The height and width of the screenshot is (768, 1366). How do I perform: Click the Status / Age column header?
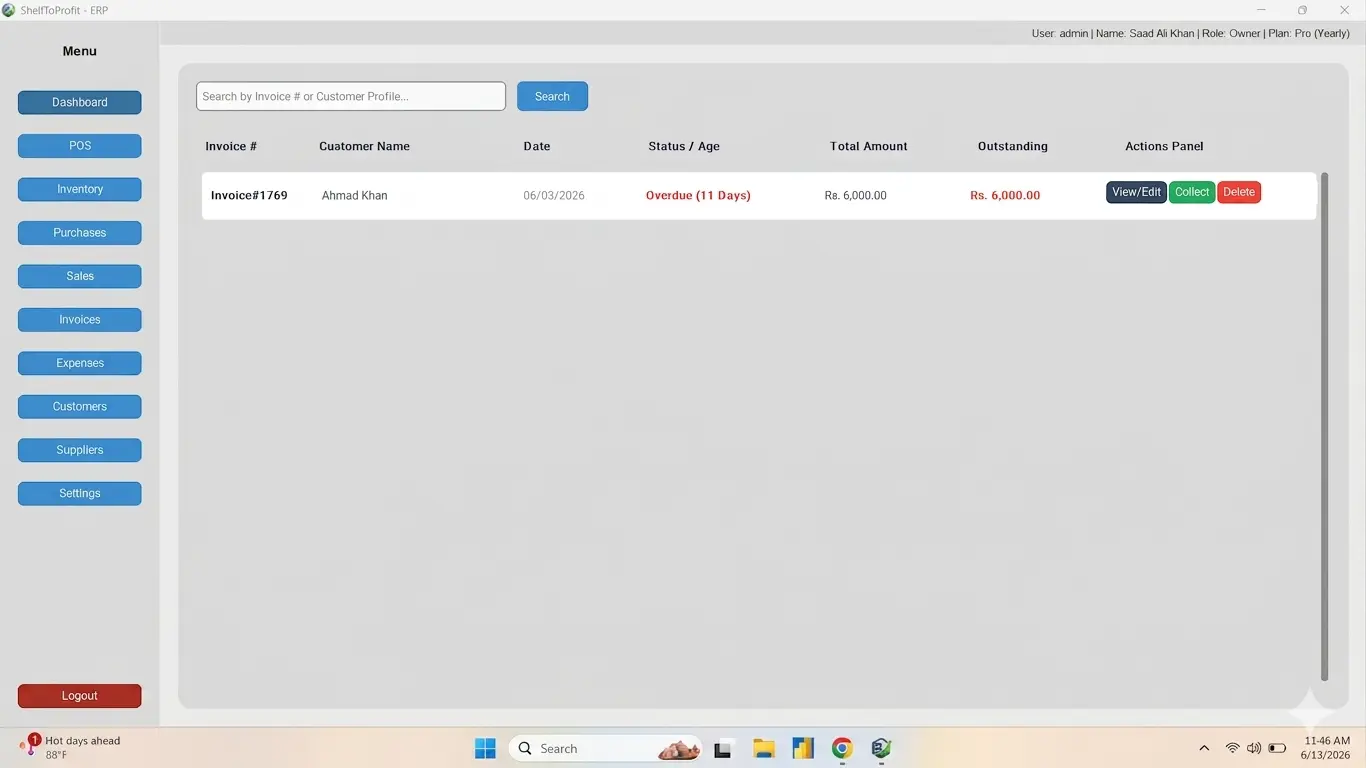coord(684,146)
